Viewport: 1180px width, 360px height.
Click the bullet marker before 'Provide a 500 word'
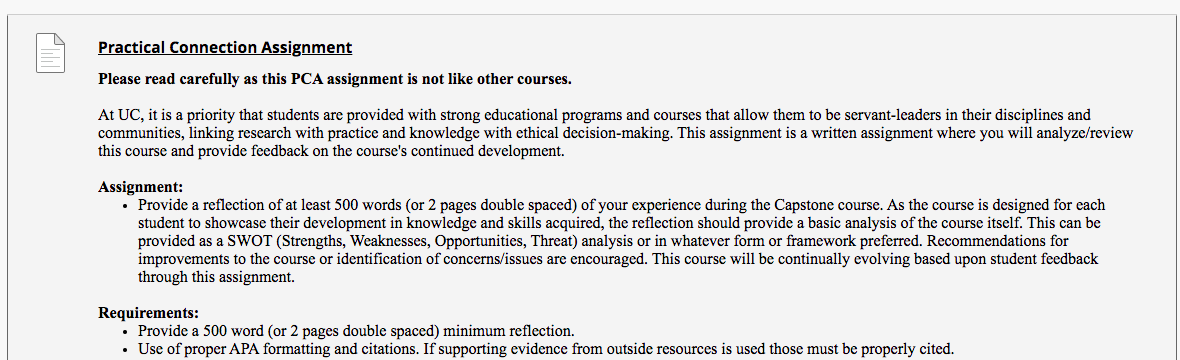(x=126, y=331)
